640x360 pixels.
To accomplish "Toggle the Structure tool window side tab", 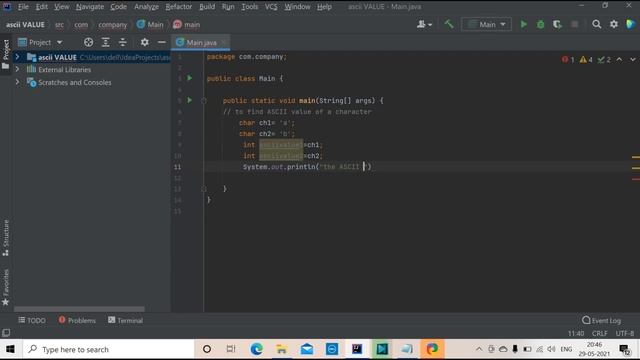I will pyautogui.click(x=6, y=238).
